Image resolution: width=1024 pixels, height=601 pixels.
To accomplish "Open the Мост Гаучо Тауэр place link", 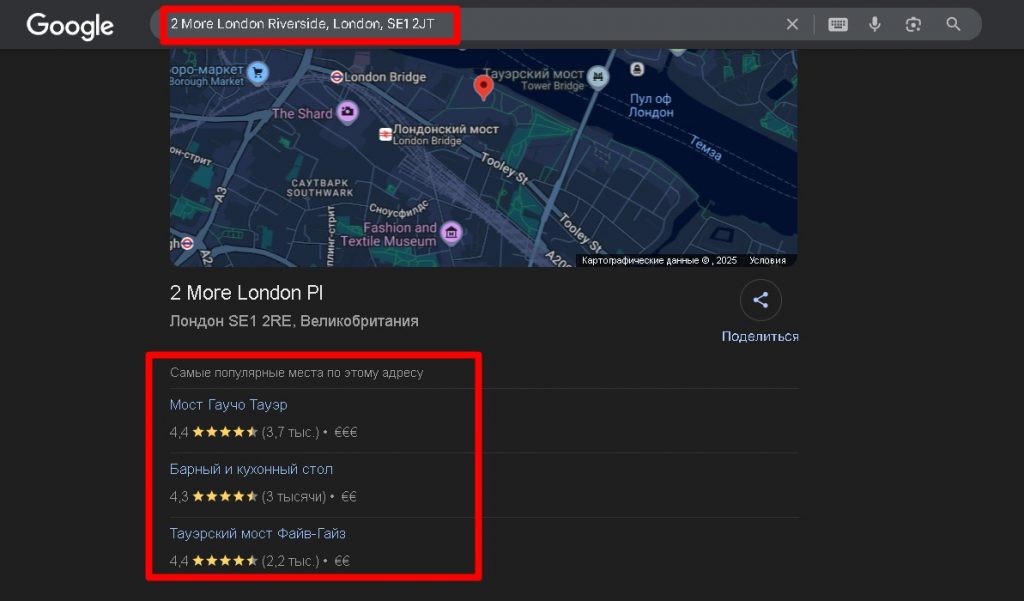I will [229, 405].
